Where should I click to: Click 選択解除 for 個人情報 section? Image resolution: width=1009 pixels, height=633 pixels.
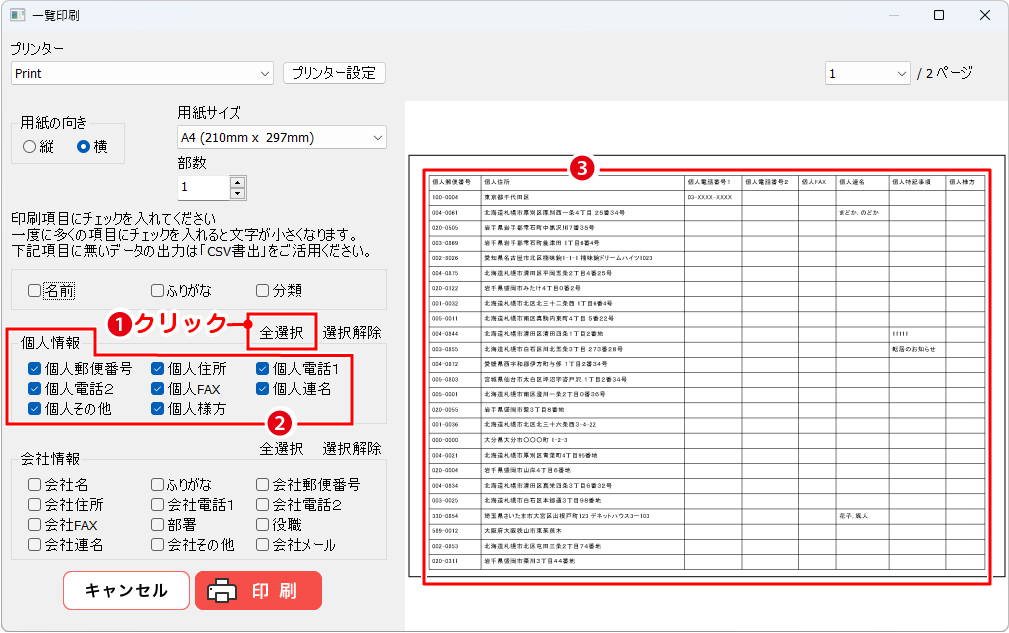(351, 332)
